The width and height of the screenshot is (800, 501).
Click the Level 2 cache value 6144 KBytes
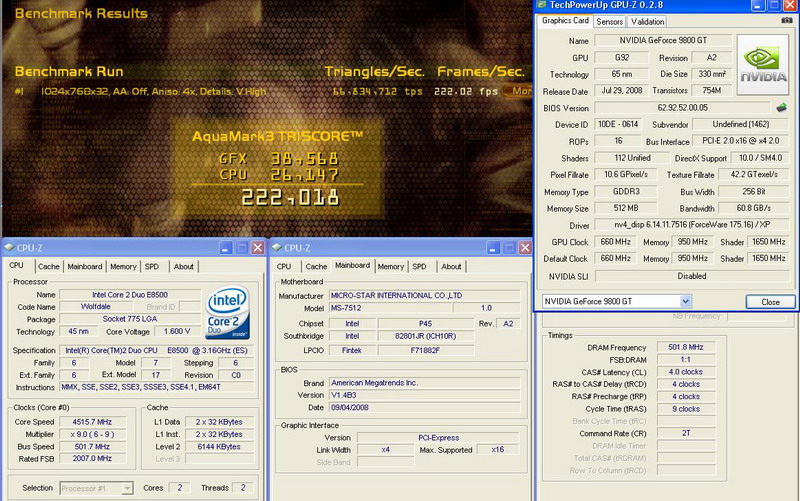219,446
